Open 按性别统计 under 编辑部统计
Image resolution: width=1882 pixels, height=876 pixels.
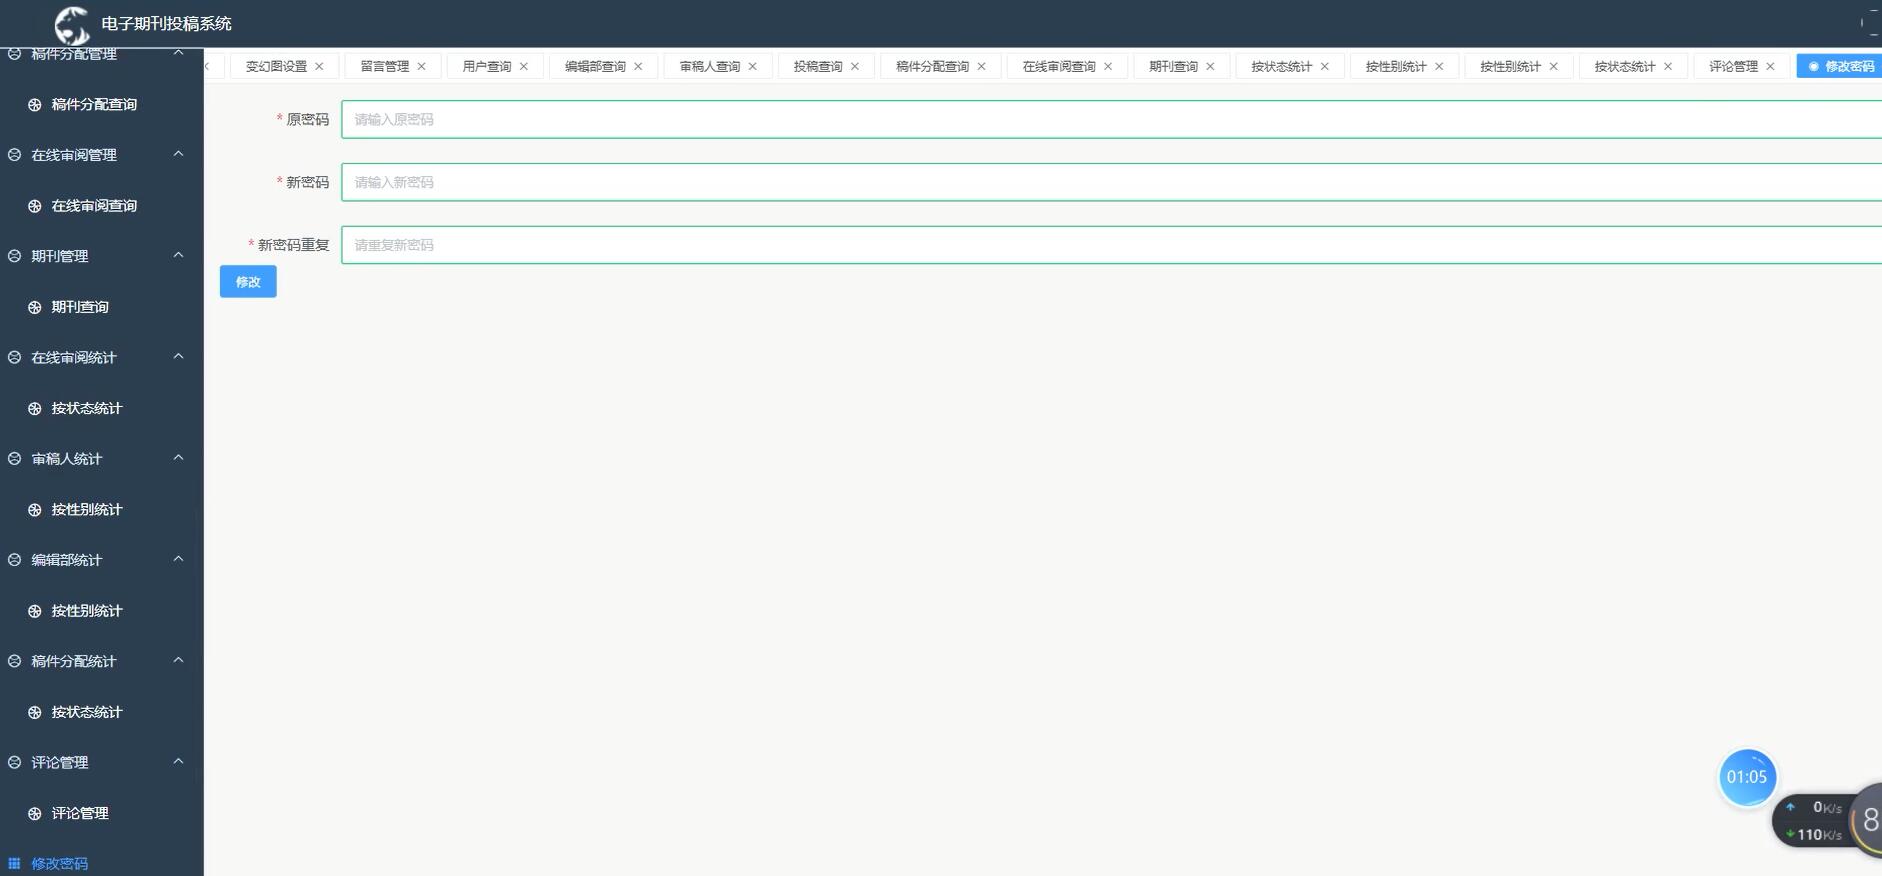coord(87,611)
